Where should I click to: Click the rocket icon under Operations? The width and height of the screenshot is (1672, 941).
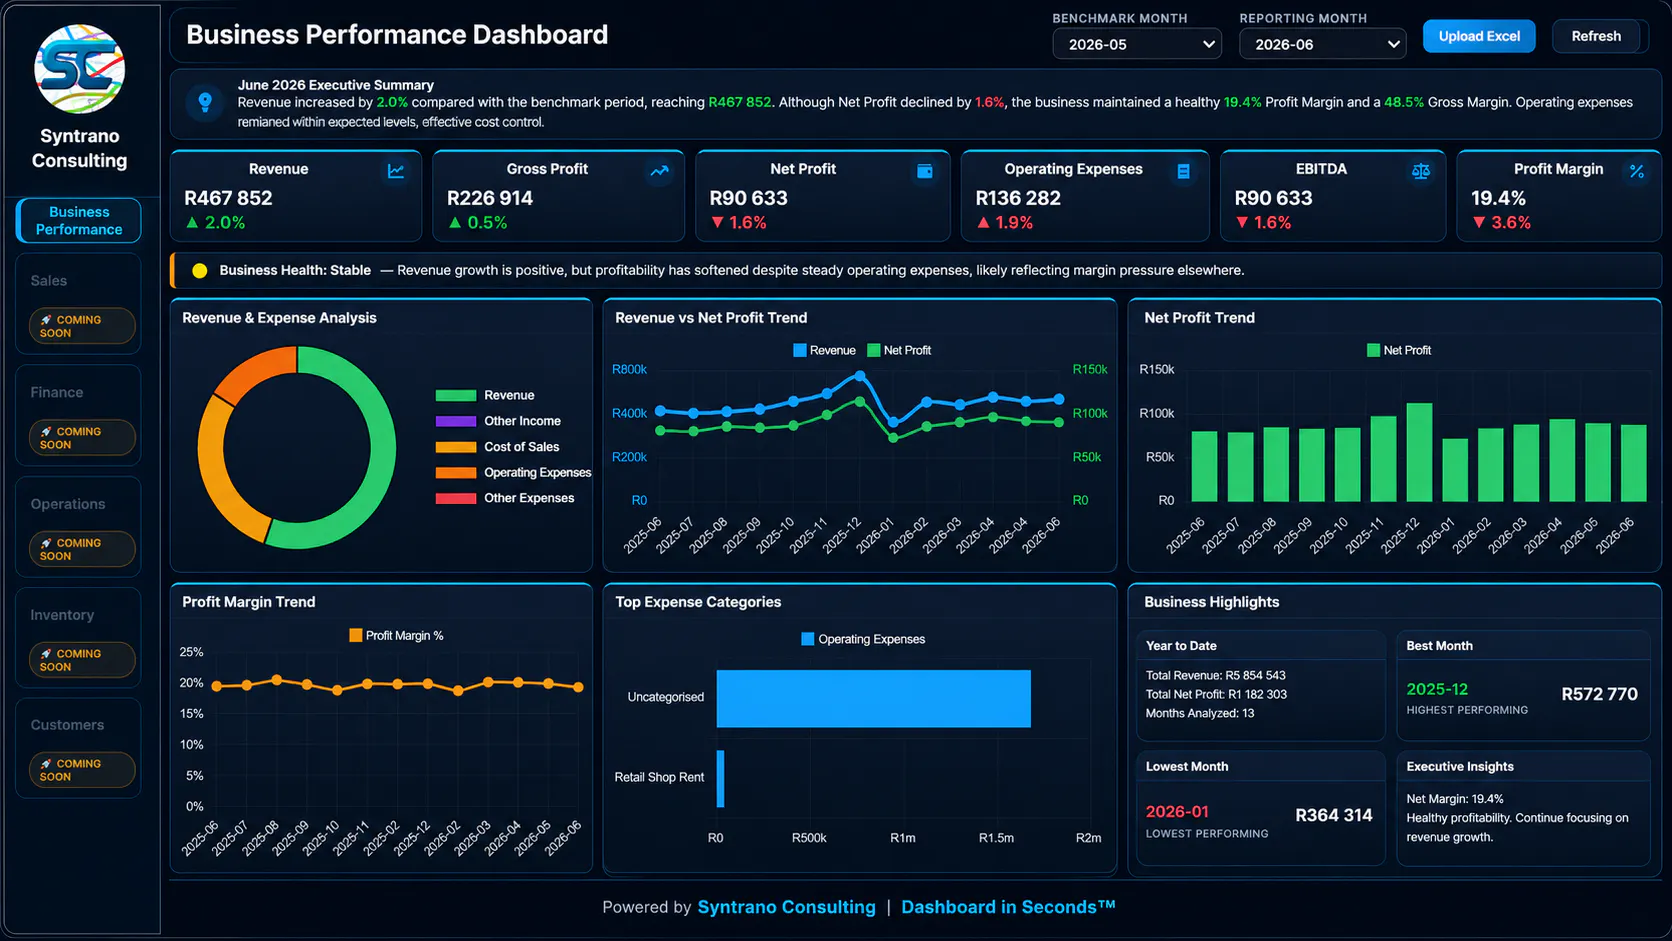[x=46, y=543]
